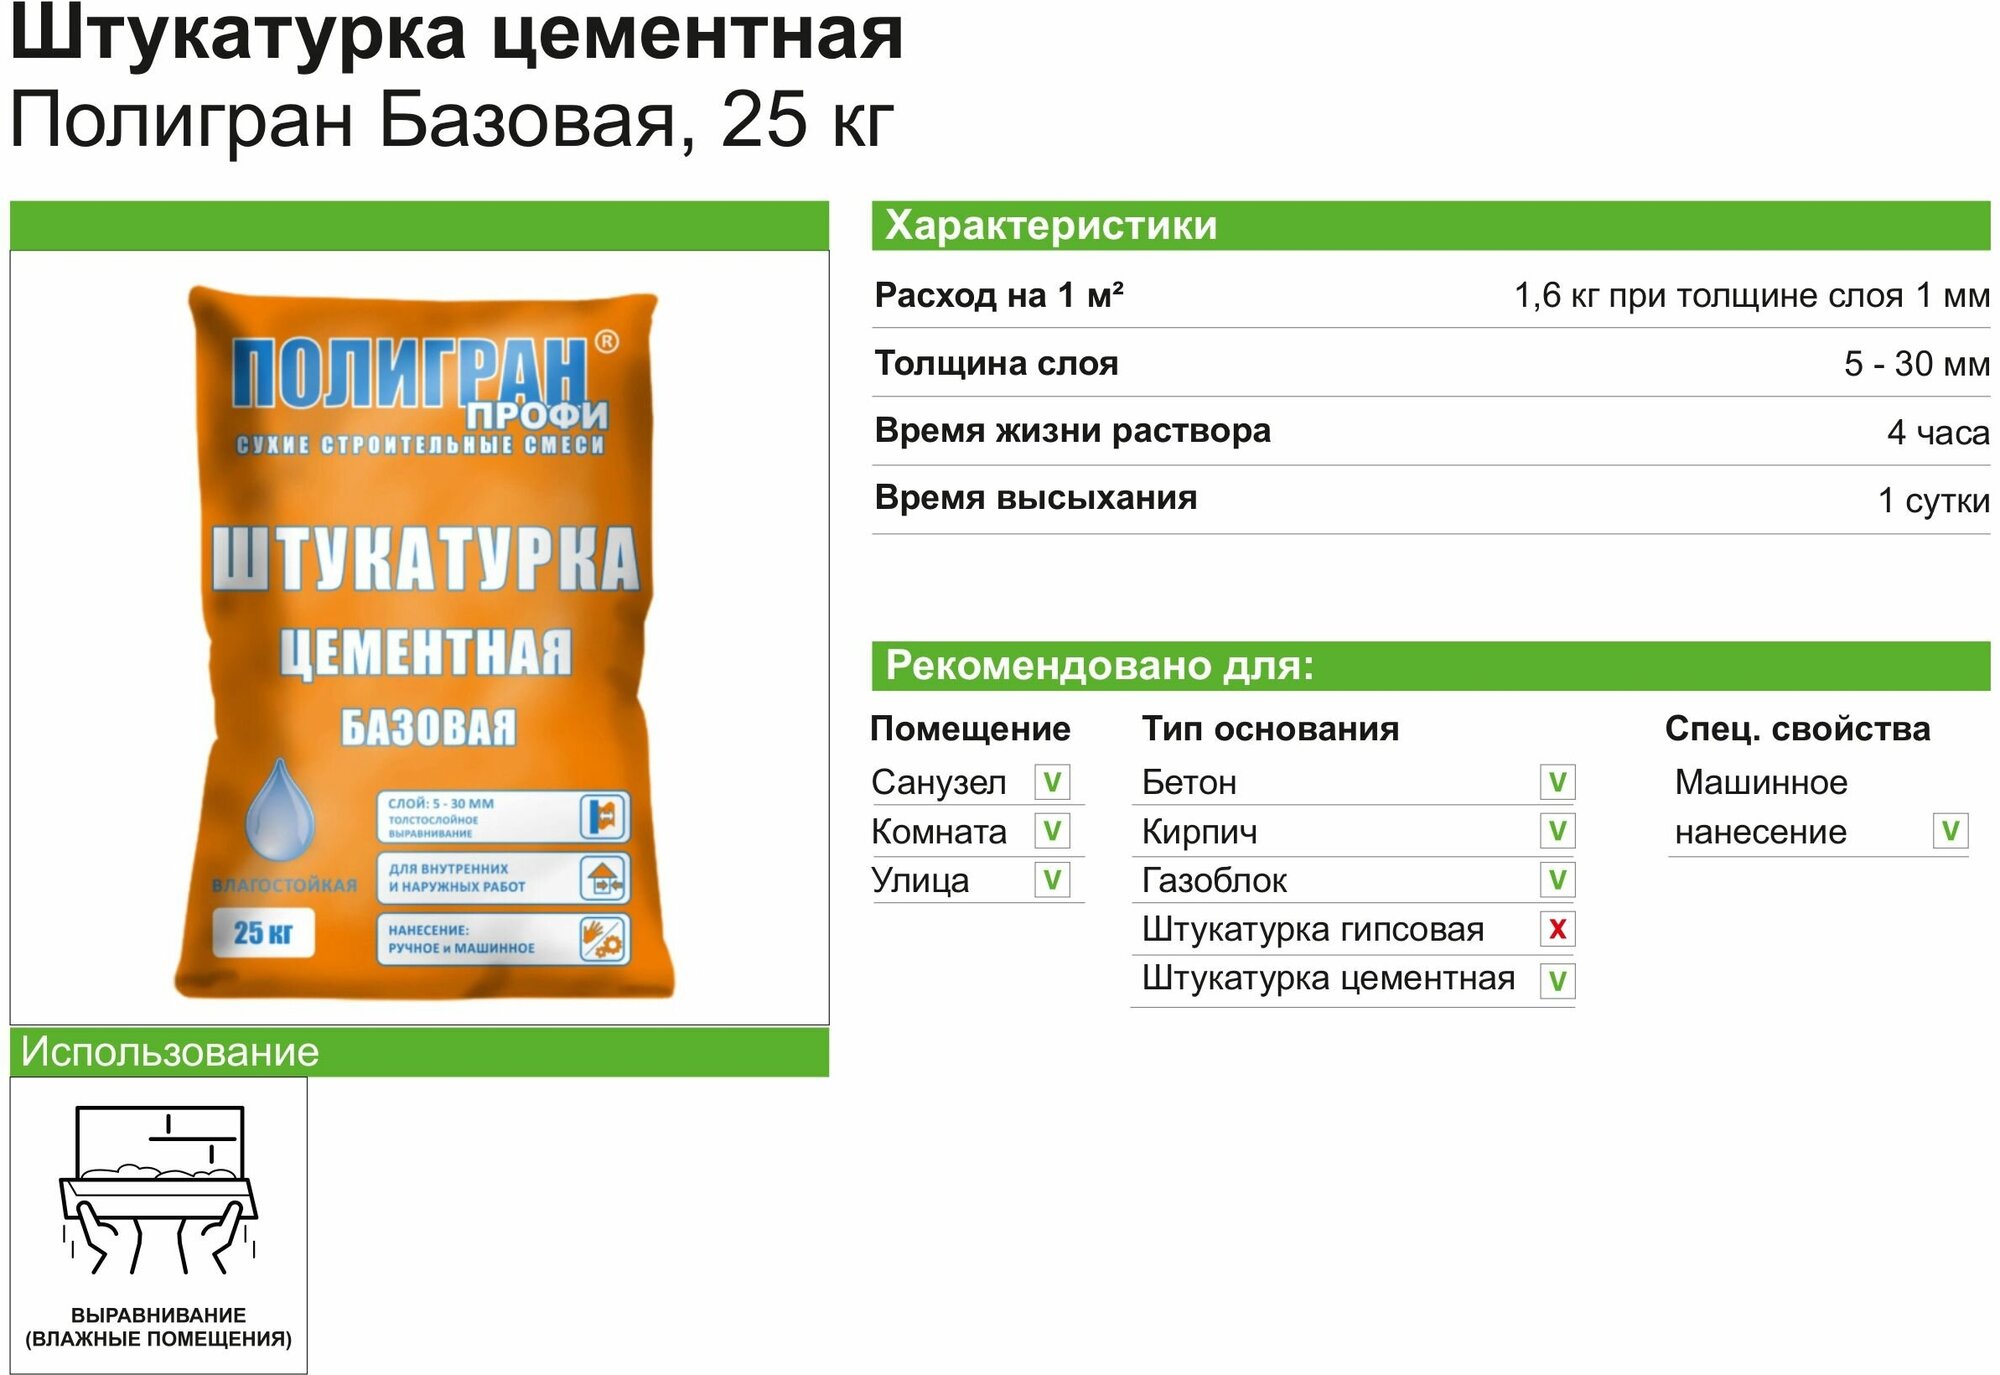Viewport: 2000px width, 1375px height.
Task: Click СУХИЕ СТРОИТЕЛЬНЫЕ СМЕСИ text on bag
Action: pyautogui.click(x=421, y=445)
